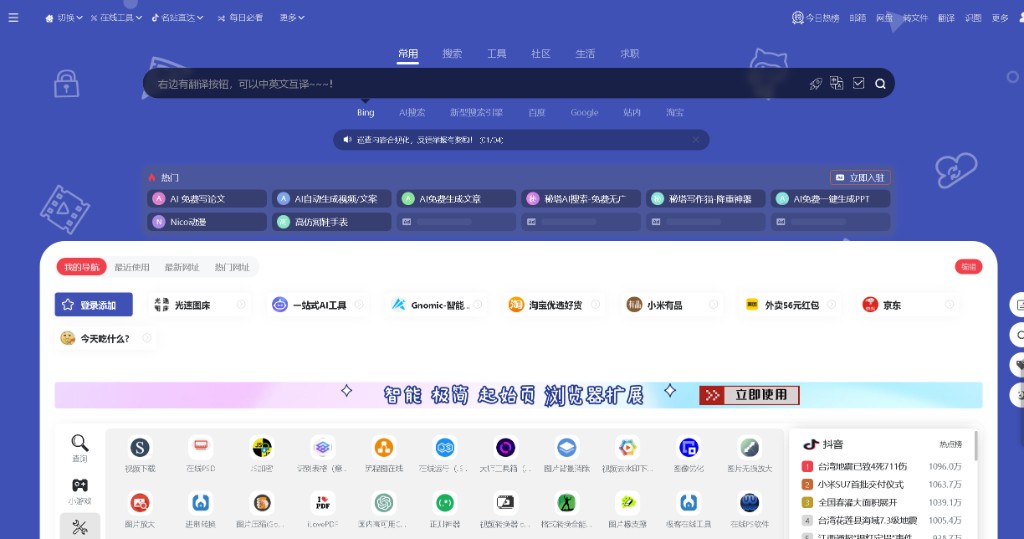Viewport: 1024px width, 539px height.
Task: Open the 小米有品 shortcut
Action: click(672, 305)
